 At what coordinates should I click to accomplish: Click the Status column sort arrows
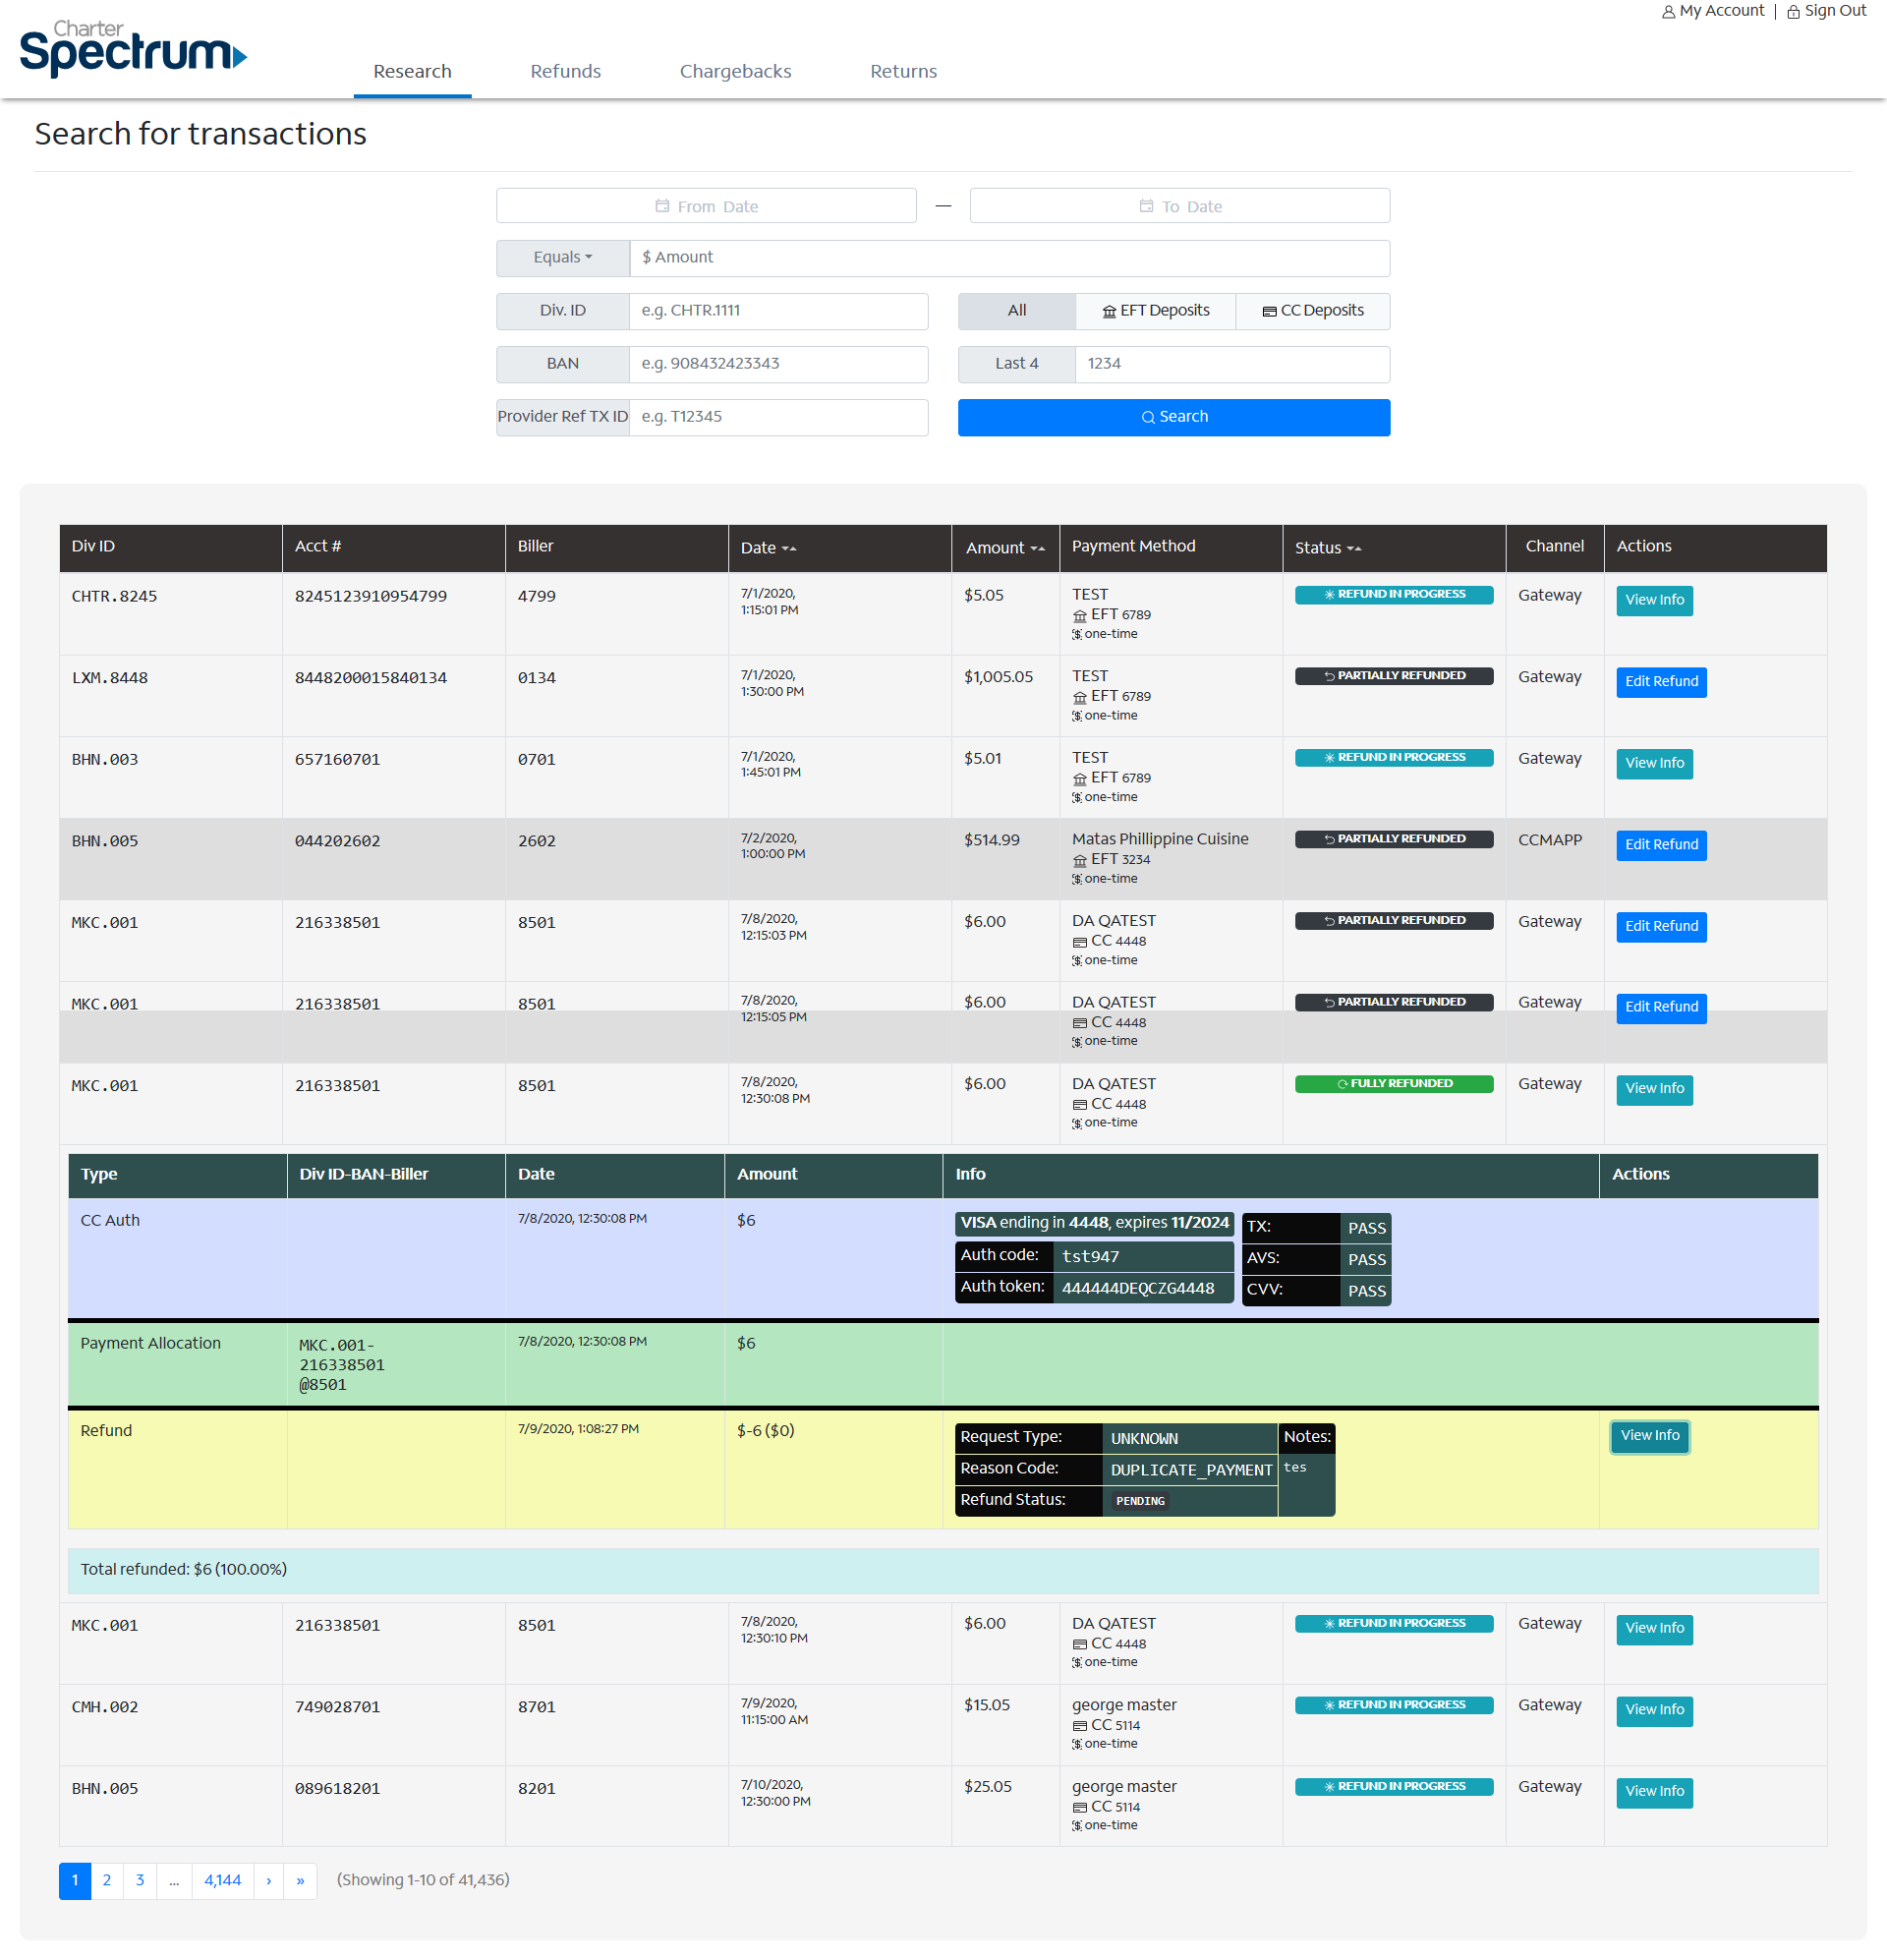[1354, 548]
